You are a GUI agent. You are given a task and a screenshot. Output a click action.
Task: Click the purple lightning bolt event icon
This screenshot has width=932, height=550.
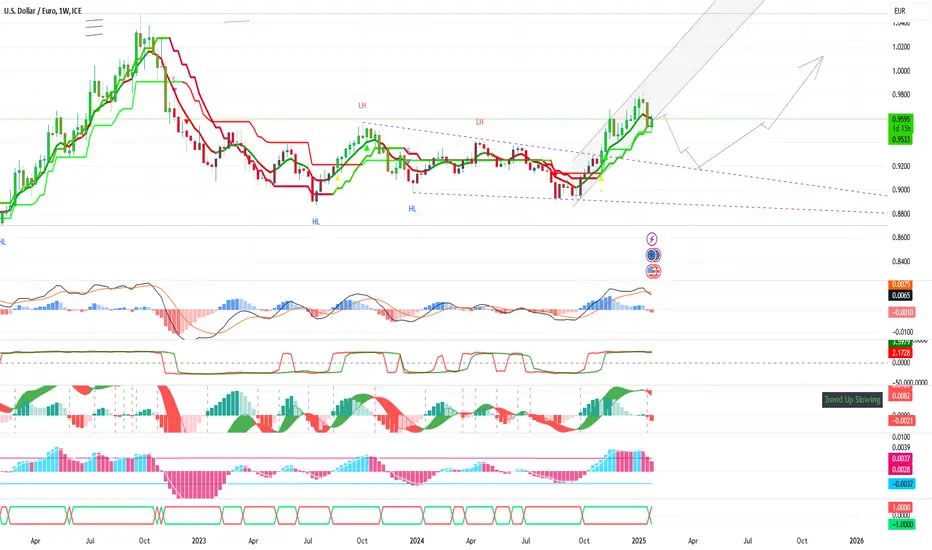point(652,239)
